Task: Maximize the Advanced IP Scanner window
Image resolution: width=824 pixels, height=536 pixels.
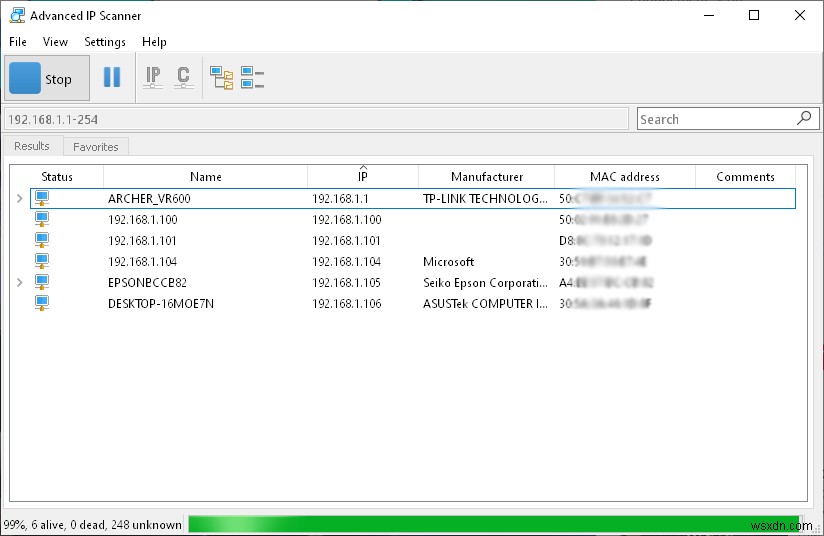Action: (x=754, y=15)
